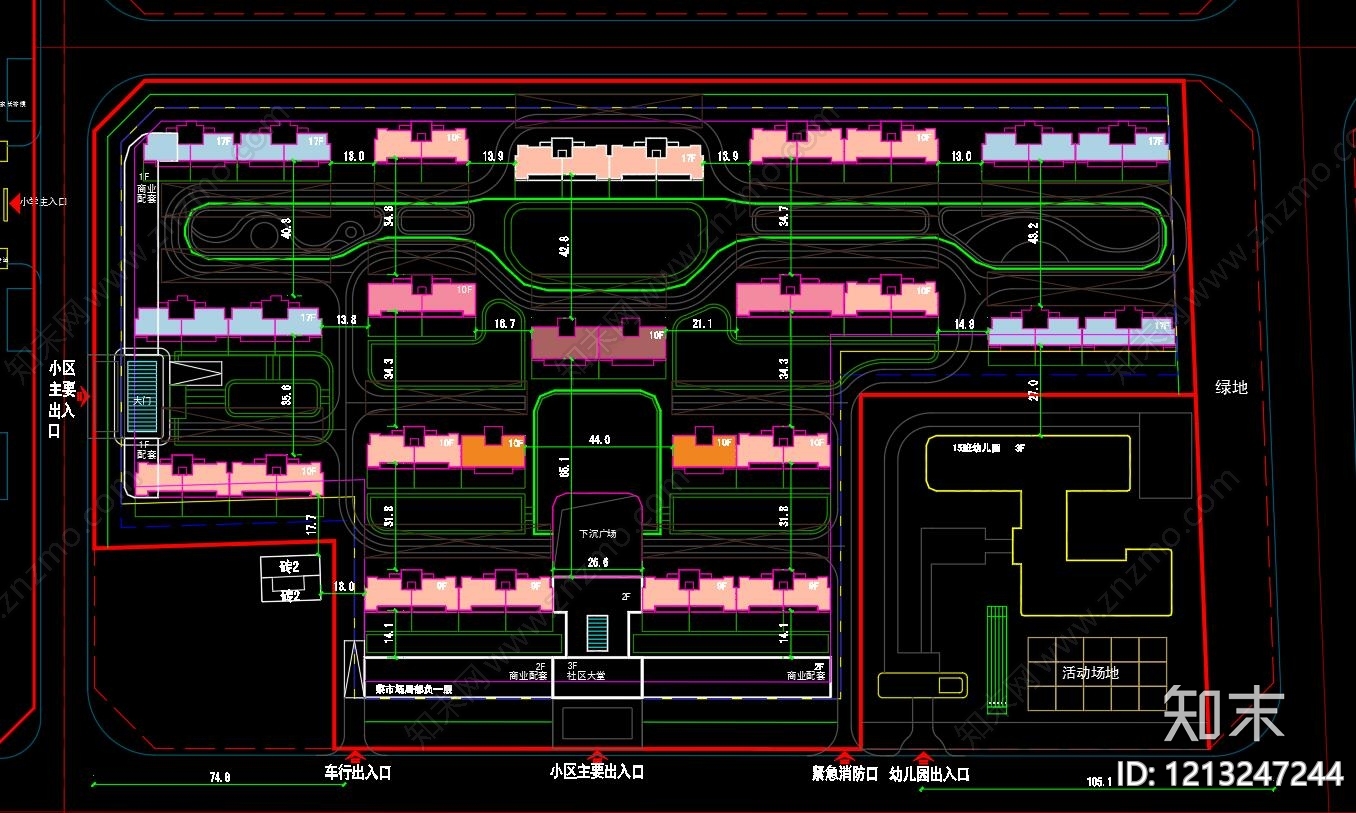Select the 绿地 text label
This screenshot has width=1356, height=813.
pyautogui.click(x=1231, y=387)
